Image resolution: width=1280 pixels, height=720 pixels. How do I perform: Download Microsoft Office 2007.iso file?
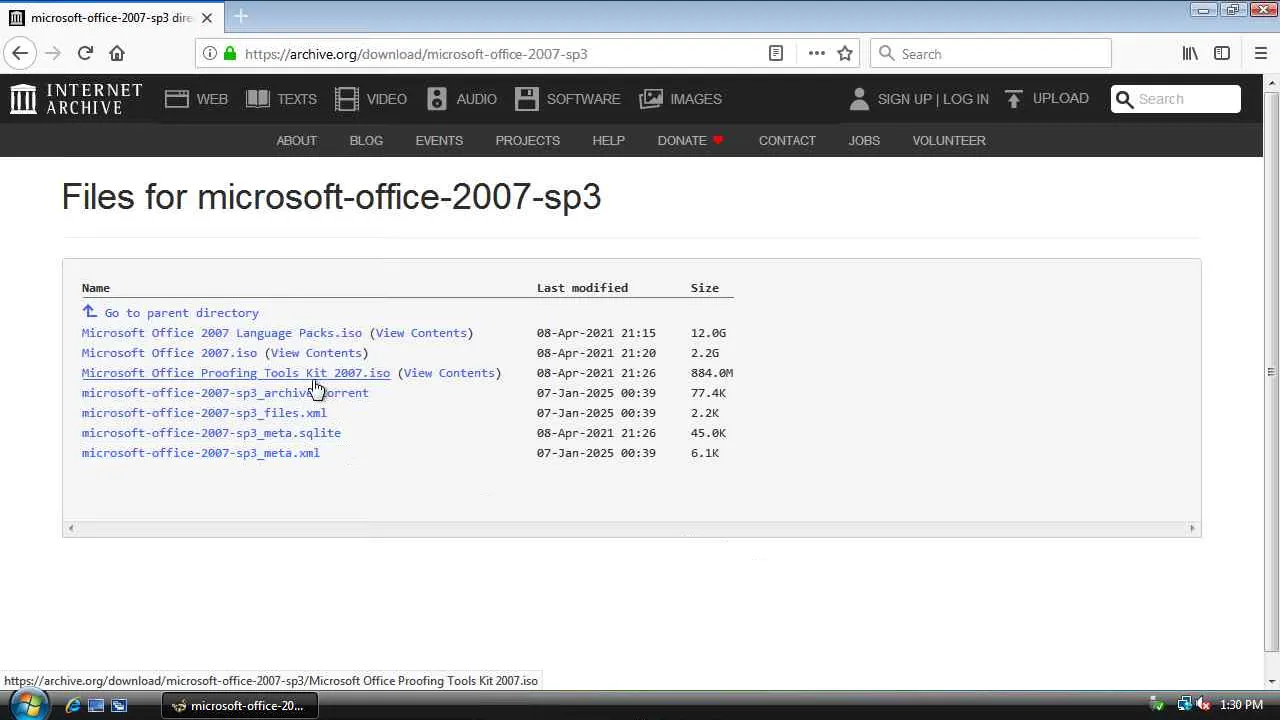click(x=169, y=353)
